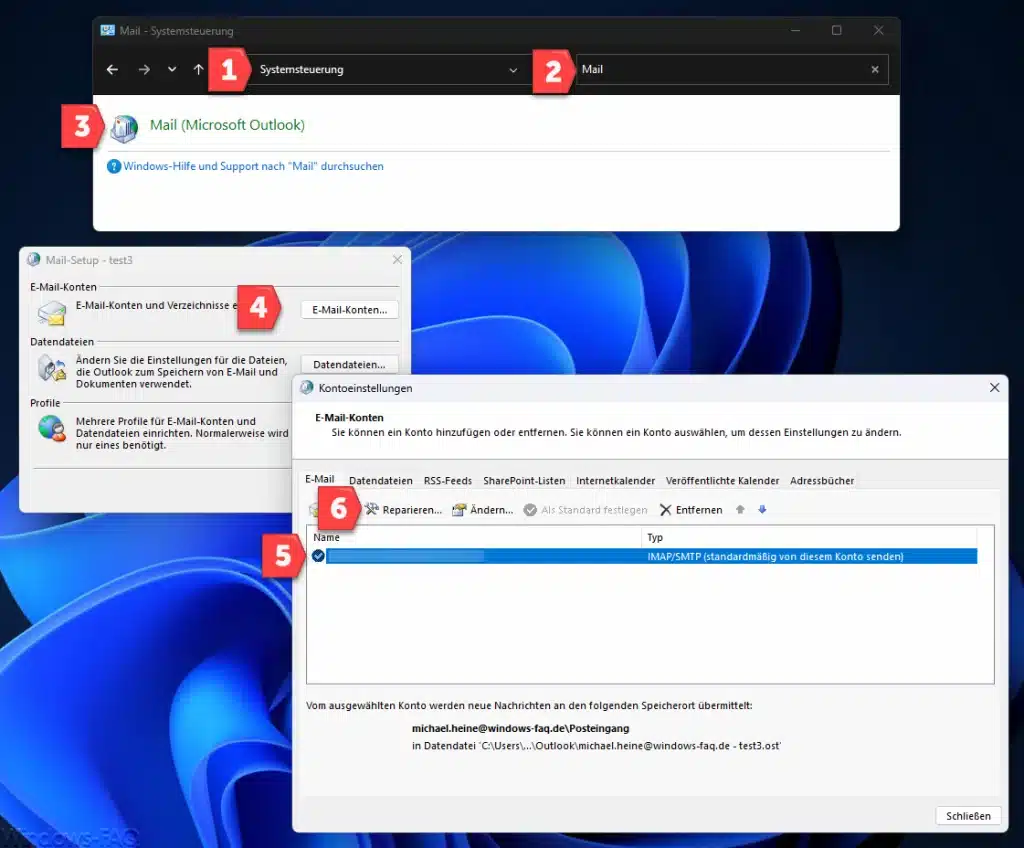This screenshot has width=1024, height=848.
Task: Move account down with blue arrow
Action: click(762, 510)
